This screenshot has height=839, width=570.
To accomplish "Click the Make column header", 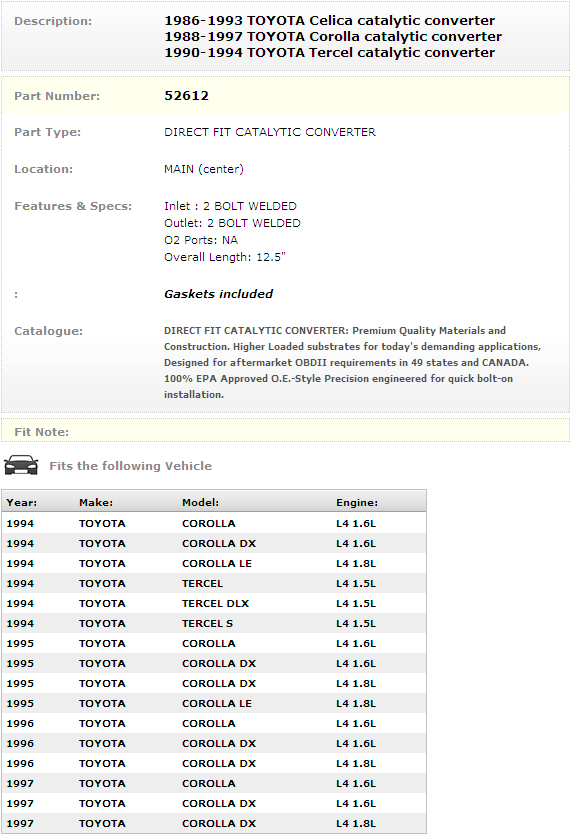I will click(96, 502).
